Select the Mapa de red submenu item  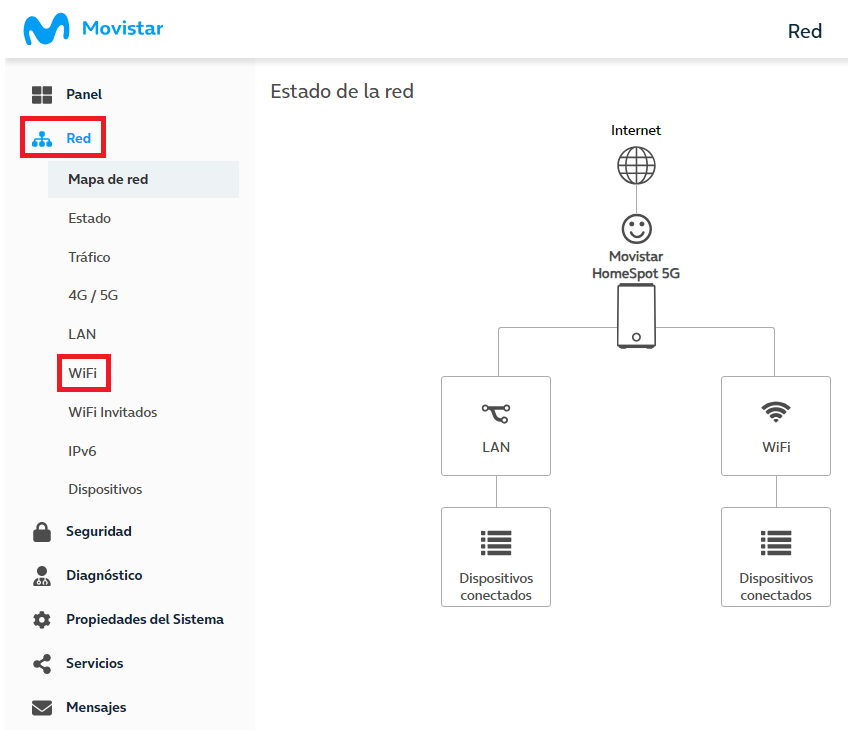click(144, 180)
